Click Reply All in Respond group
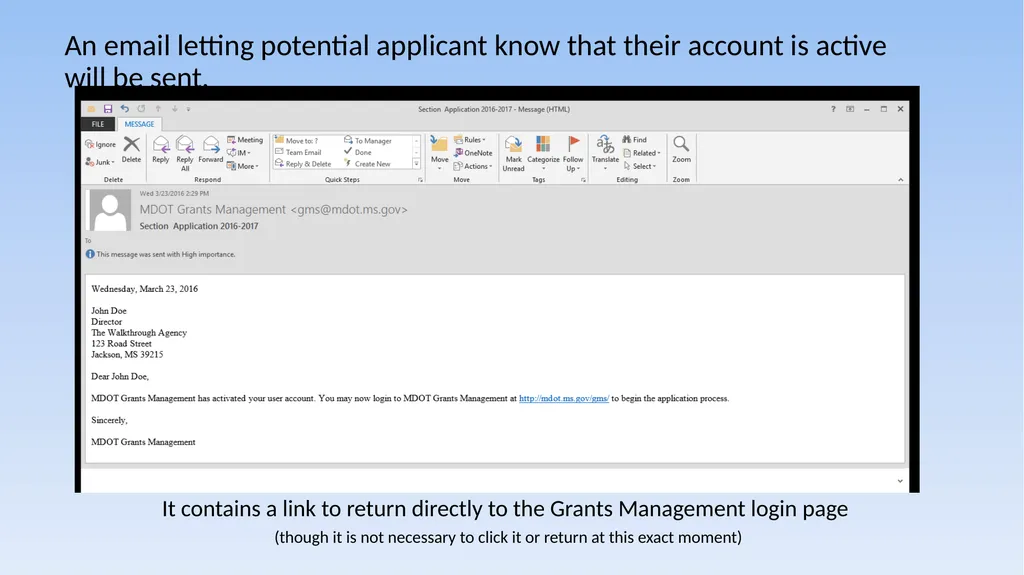This screenshot has height=575, width=1024. pyautogui.click(x=185, y=154)
